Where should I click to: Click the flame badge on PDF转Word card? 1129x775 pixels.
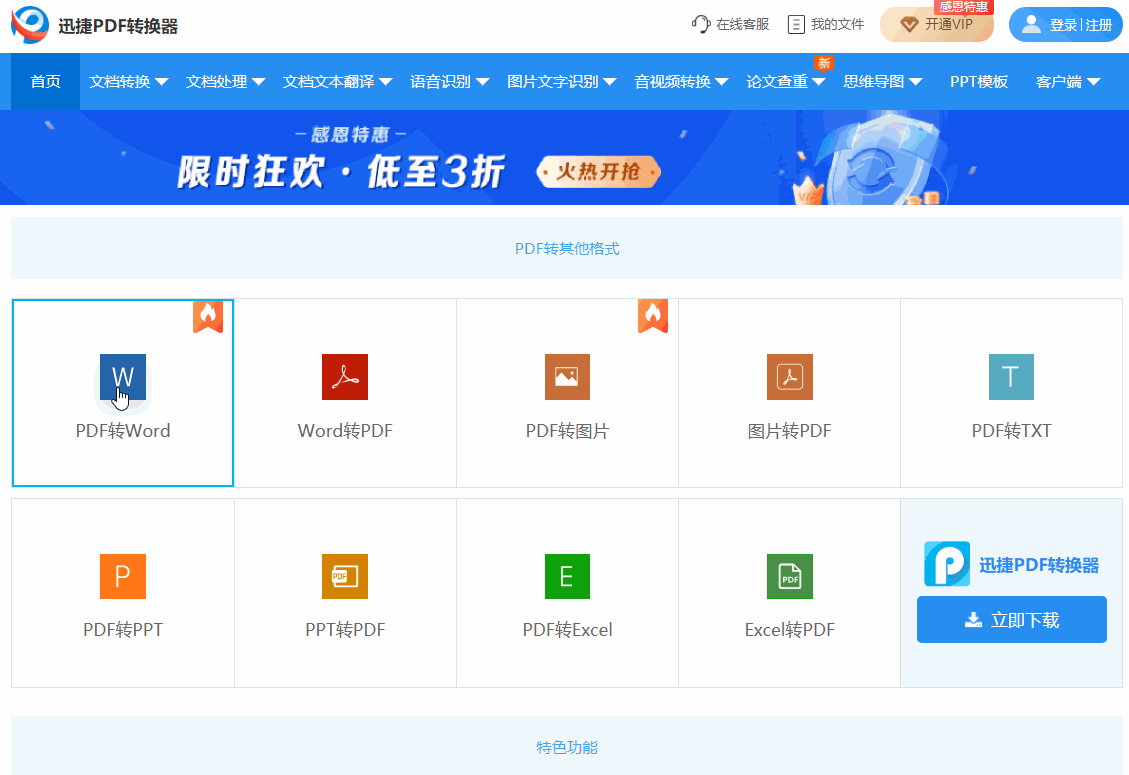208,316
